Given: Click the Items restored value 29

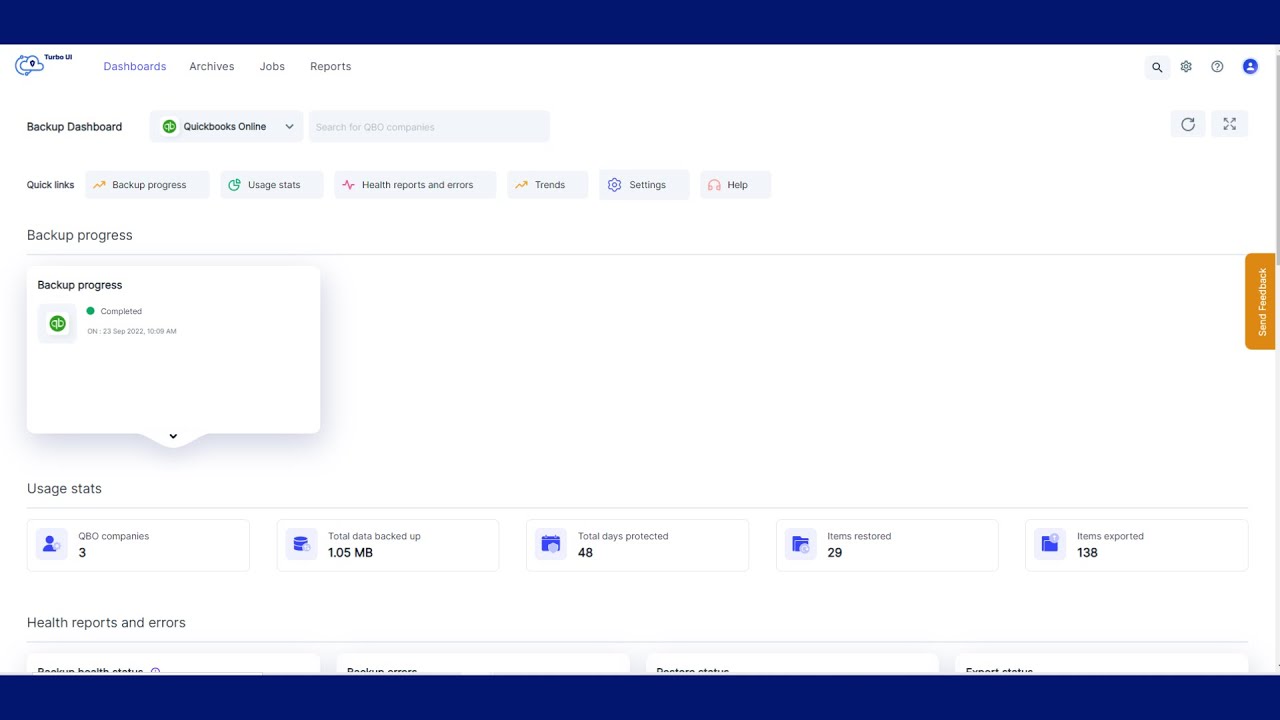Looking at the screenshot, I should (x=835, y=552).
